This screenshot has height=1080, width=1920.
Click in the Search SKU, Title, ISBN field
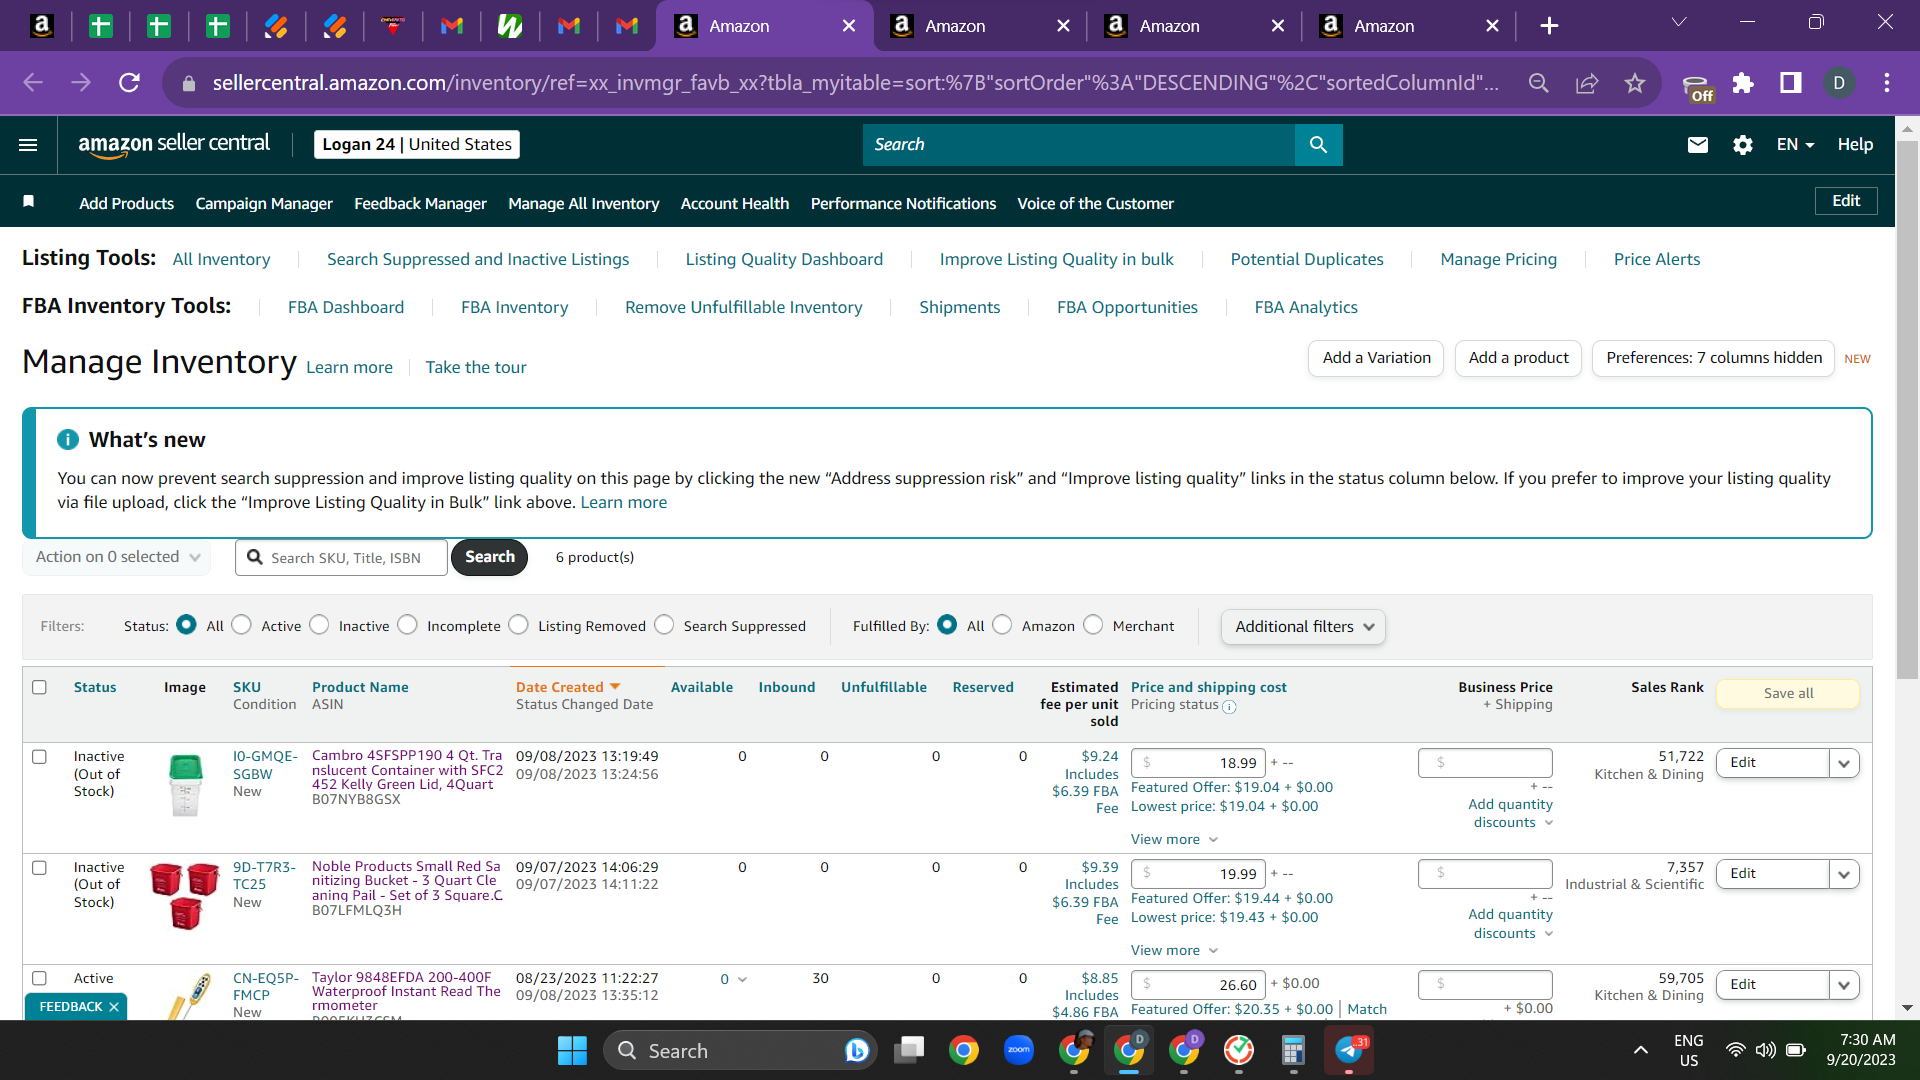tap(341, 558)
